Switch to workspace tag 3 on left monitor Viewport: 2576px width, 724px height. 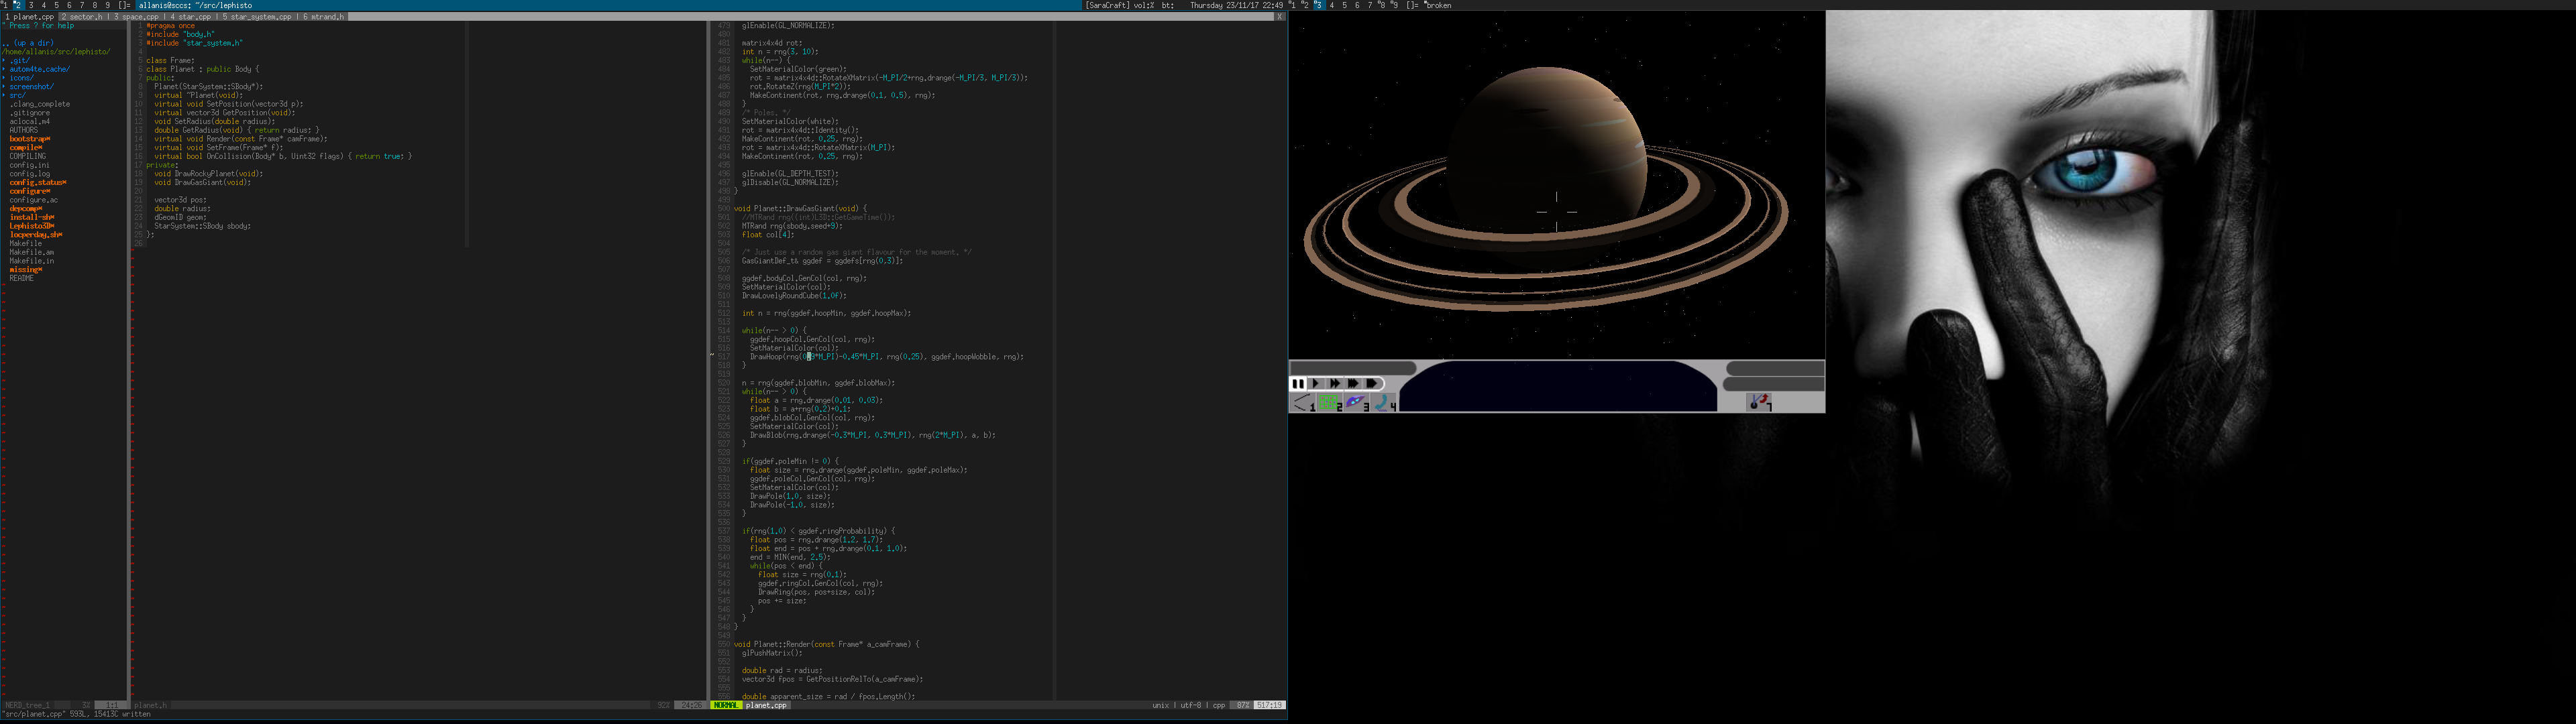click(x=30, y=5)
